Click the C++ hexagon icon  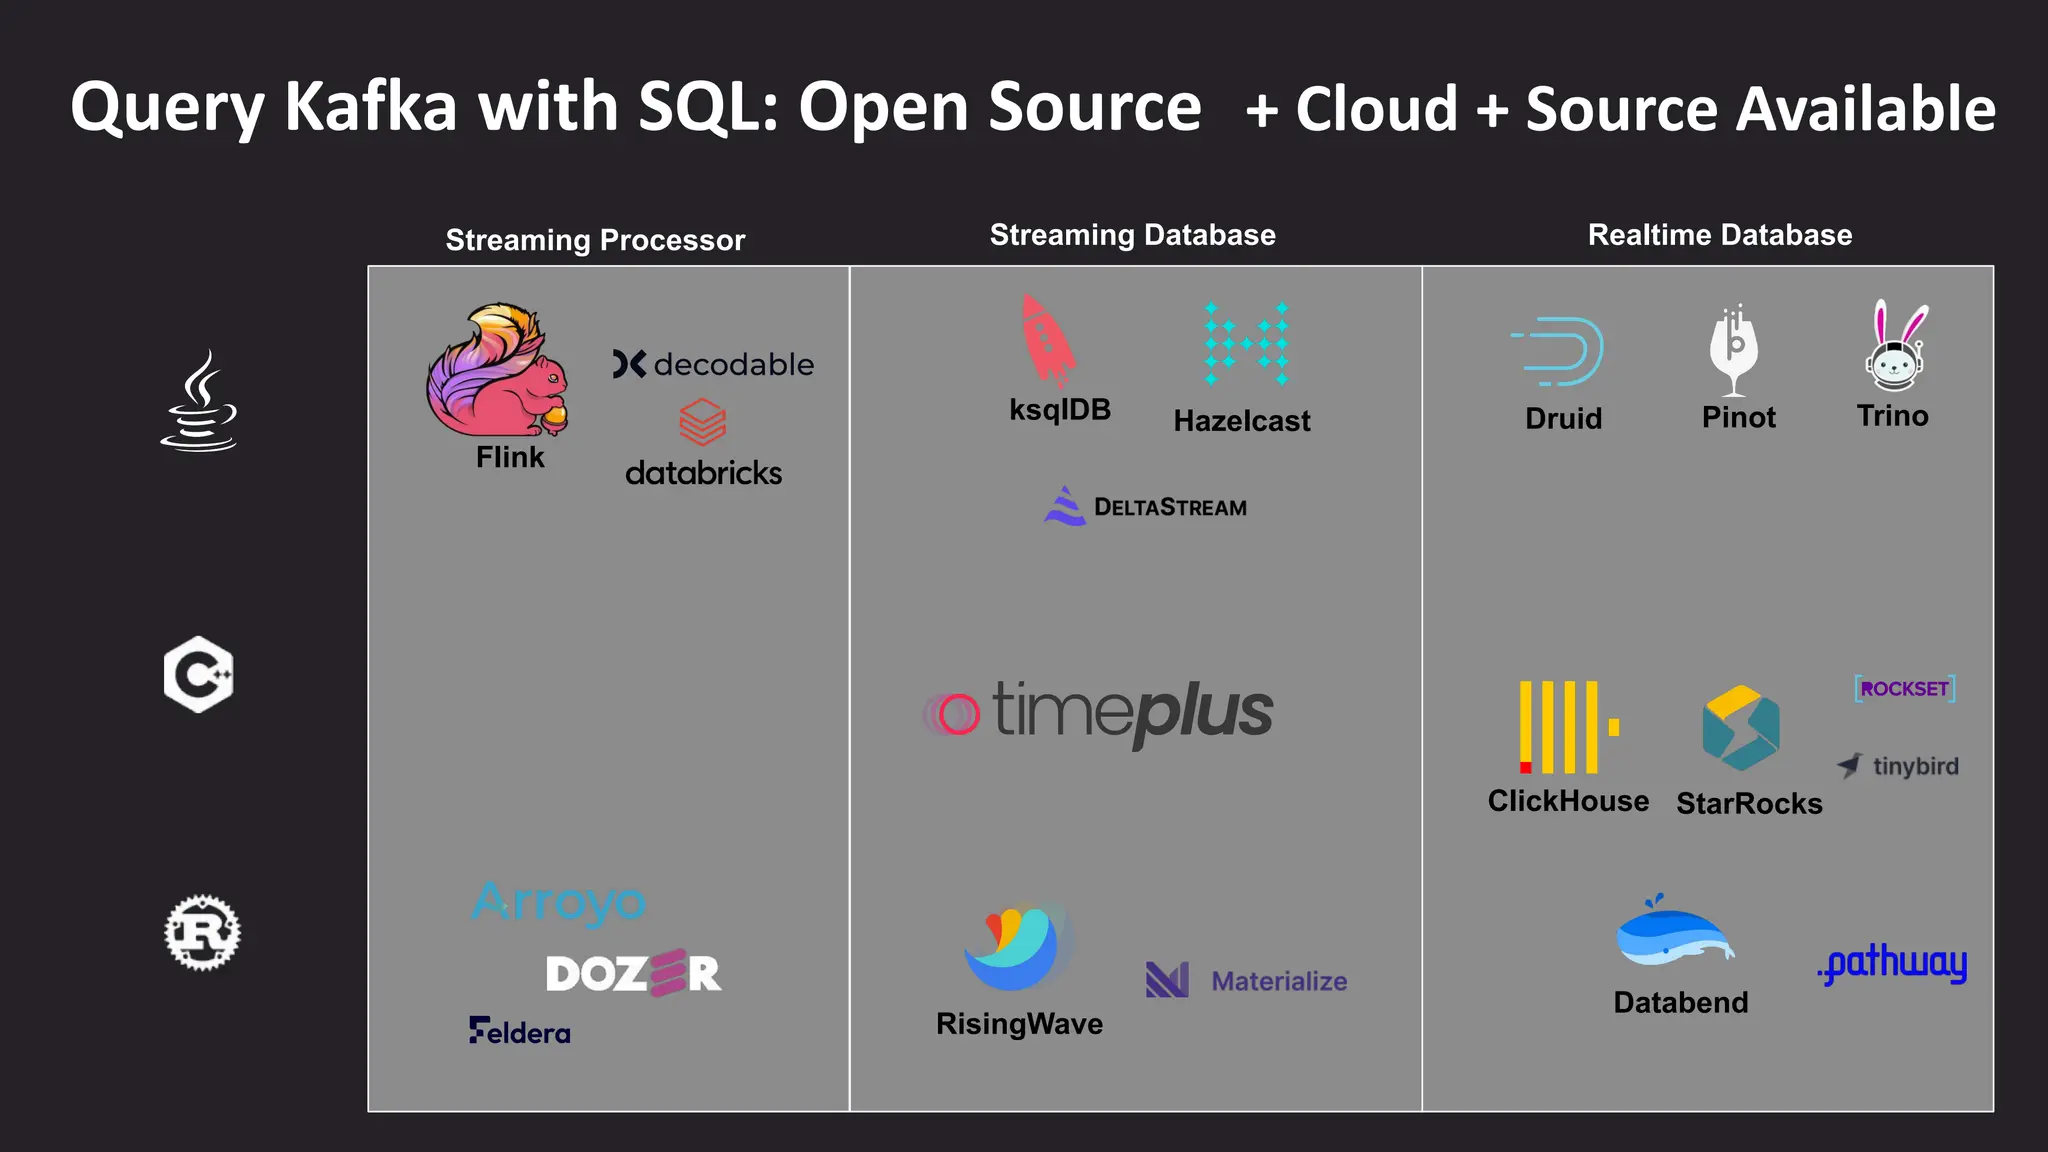199,674
